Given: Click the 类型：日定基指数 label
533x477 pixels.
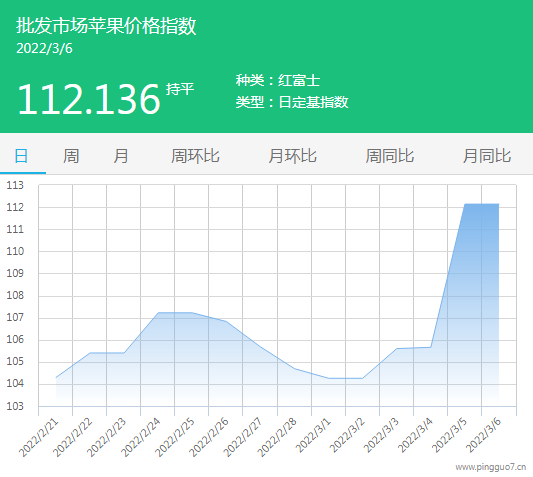Looking at the screenshot, I should coord(292,102).
